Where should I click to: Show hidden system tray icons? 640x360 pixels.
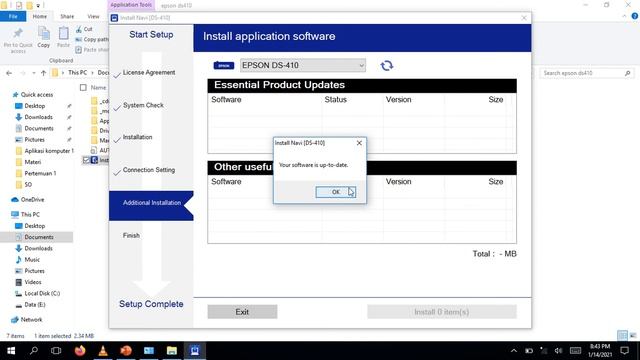coord(514,351)
